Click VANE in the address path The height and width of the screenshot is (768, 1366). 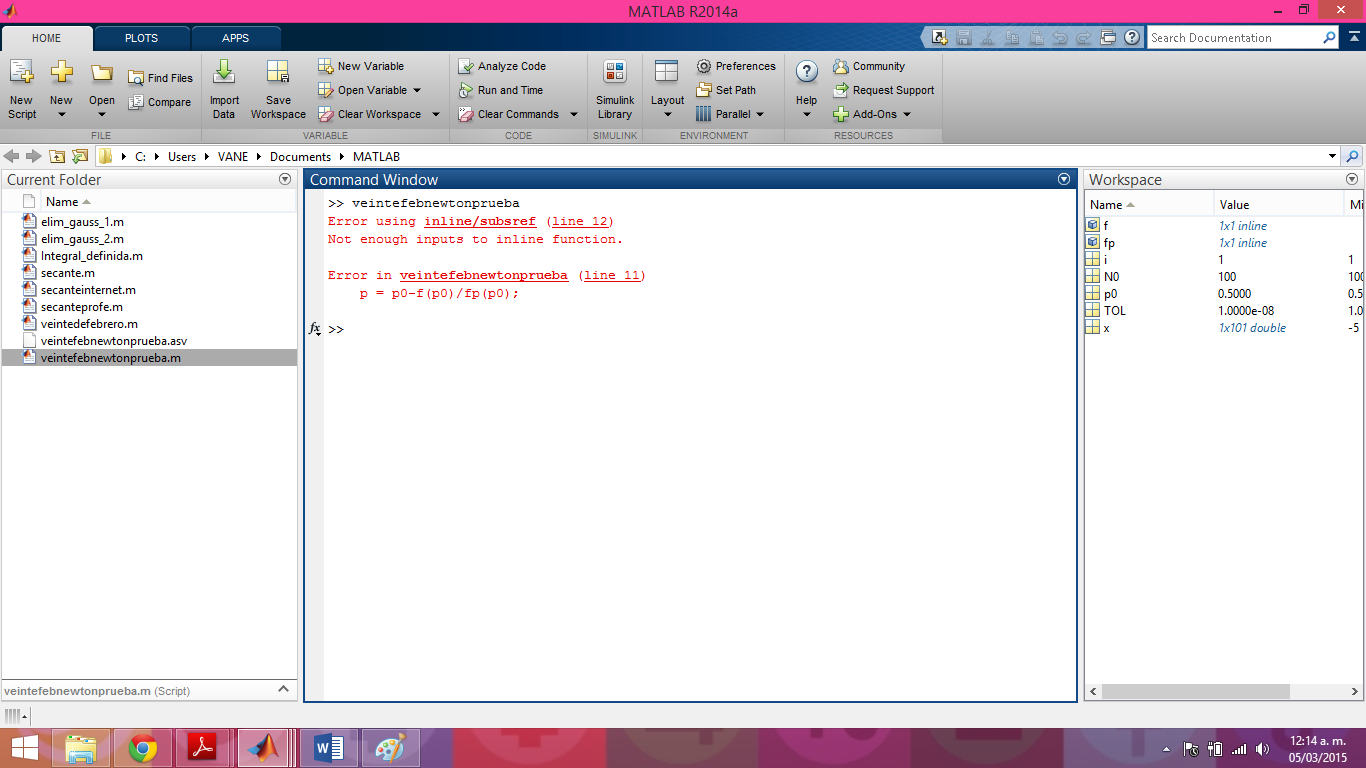[x=233, y=157]
